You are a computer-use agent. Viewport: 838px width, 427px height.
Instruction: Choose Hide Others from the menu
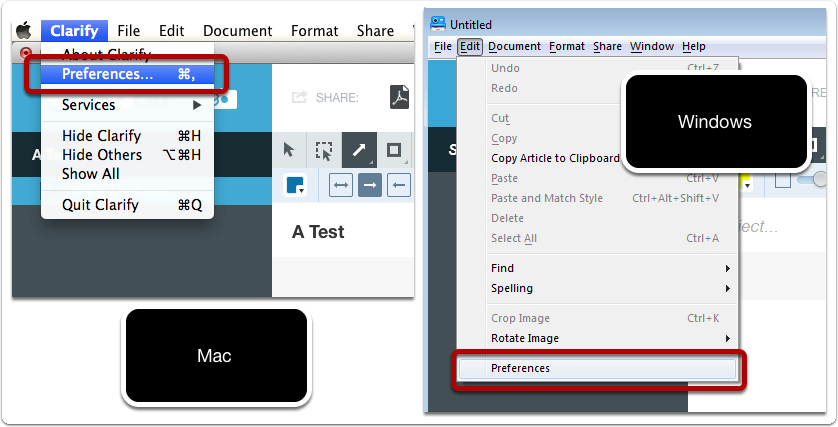[128, 155]
